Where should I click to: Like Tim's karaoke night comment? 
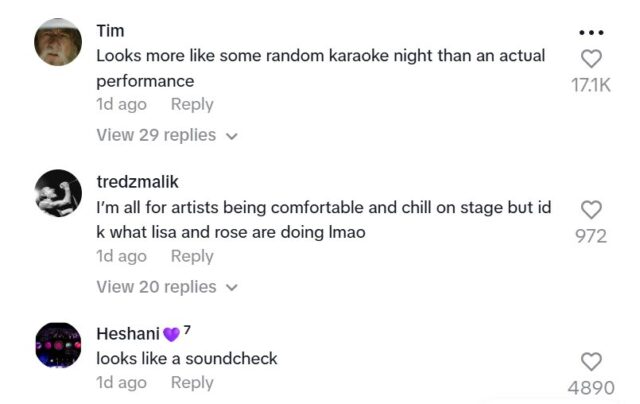pos(591,59)
